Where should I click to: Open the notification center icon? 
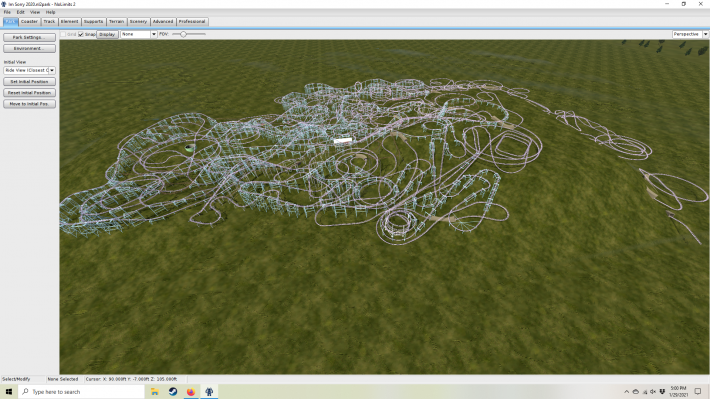point(698,392)
